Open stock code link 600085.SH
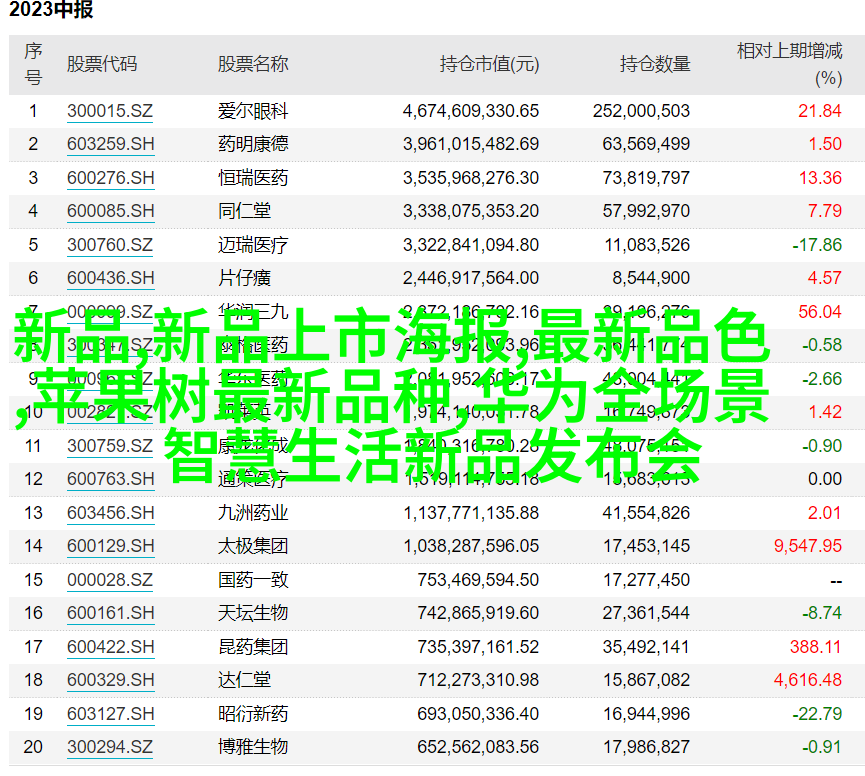The width and height of the screenshot is (865, 776). coord(110,211)
